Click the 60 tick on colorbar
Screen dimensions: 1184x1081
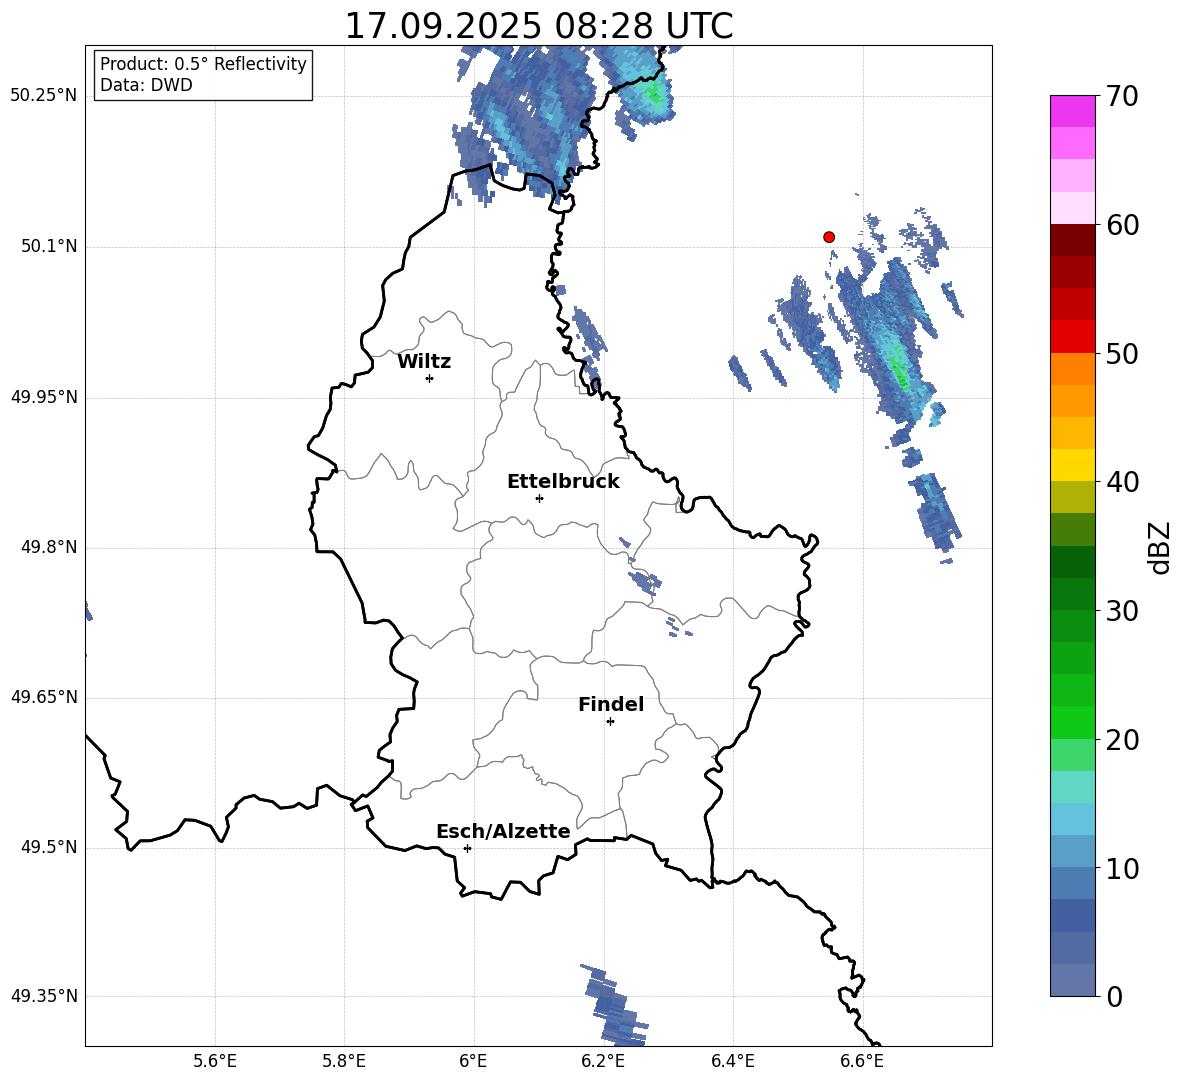click(1122, 225)
